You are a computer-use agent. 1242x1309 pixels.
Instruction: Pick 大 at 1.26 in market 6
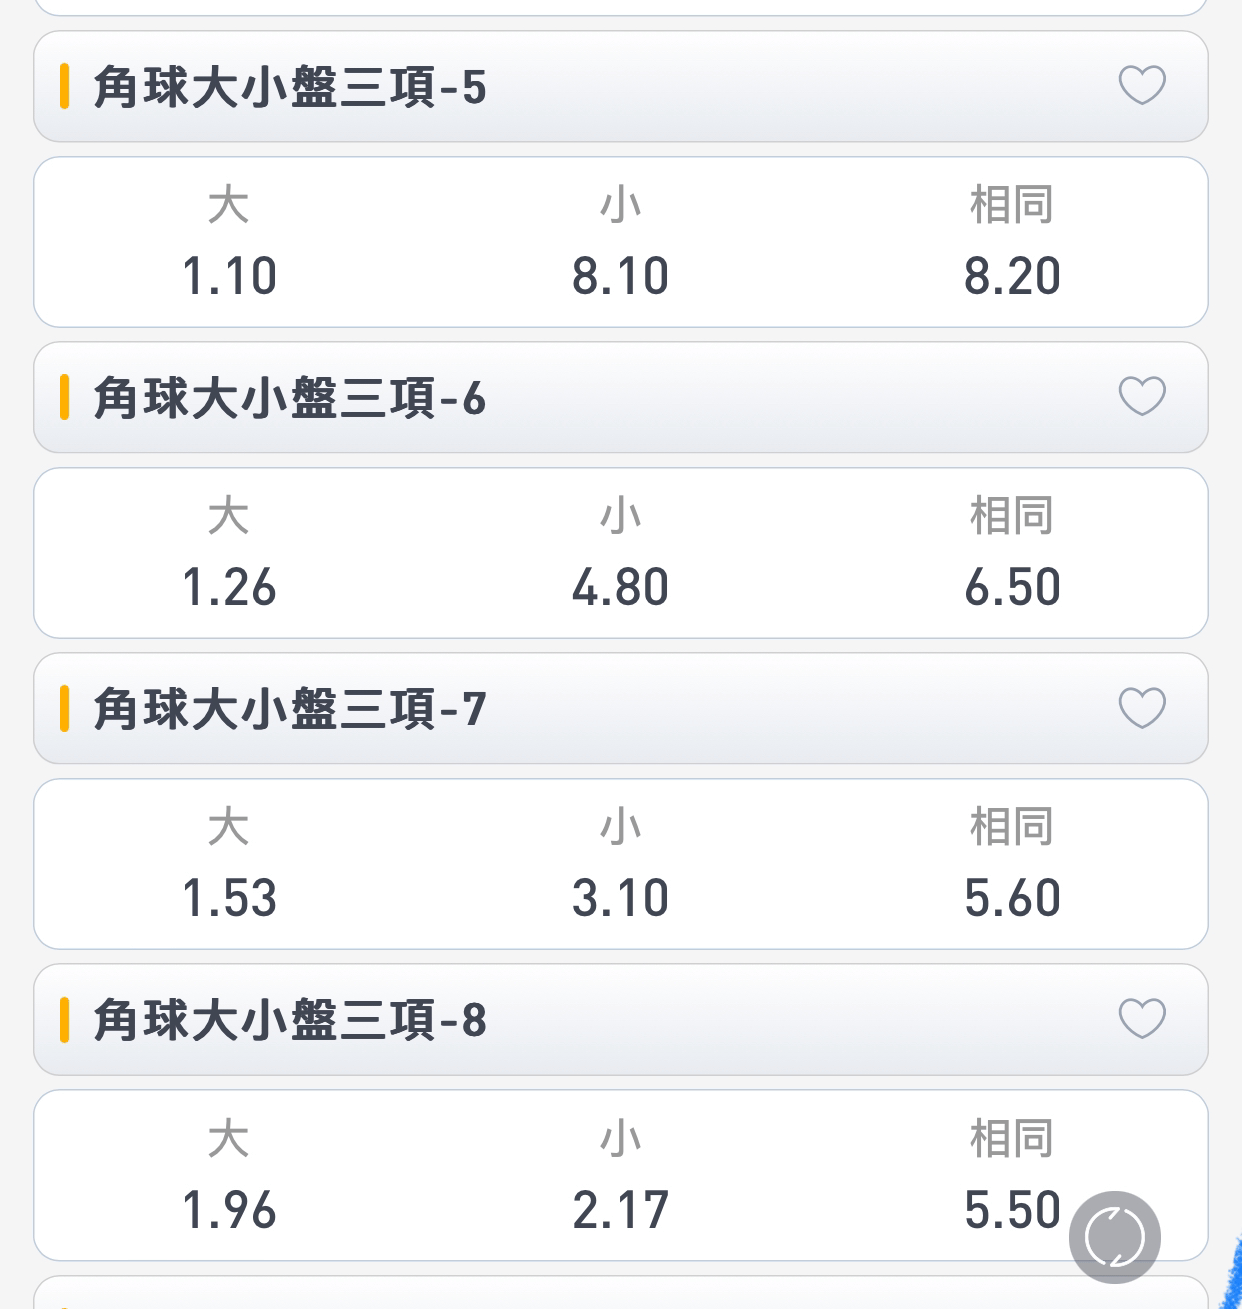coord(229,553)
